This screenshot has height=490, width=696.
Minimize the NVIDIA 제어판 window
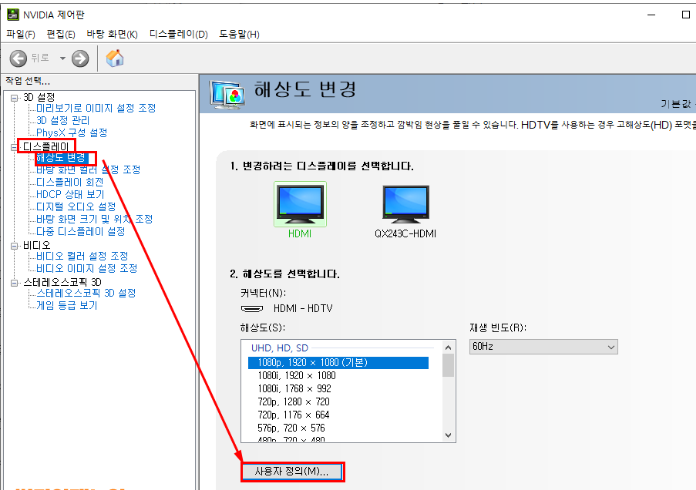click(651, 15)
